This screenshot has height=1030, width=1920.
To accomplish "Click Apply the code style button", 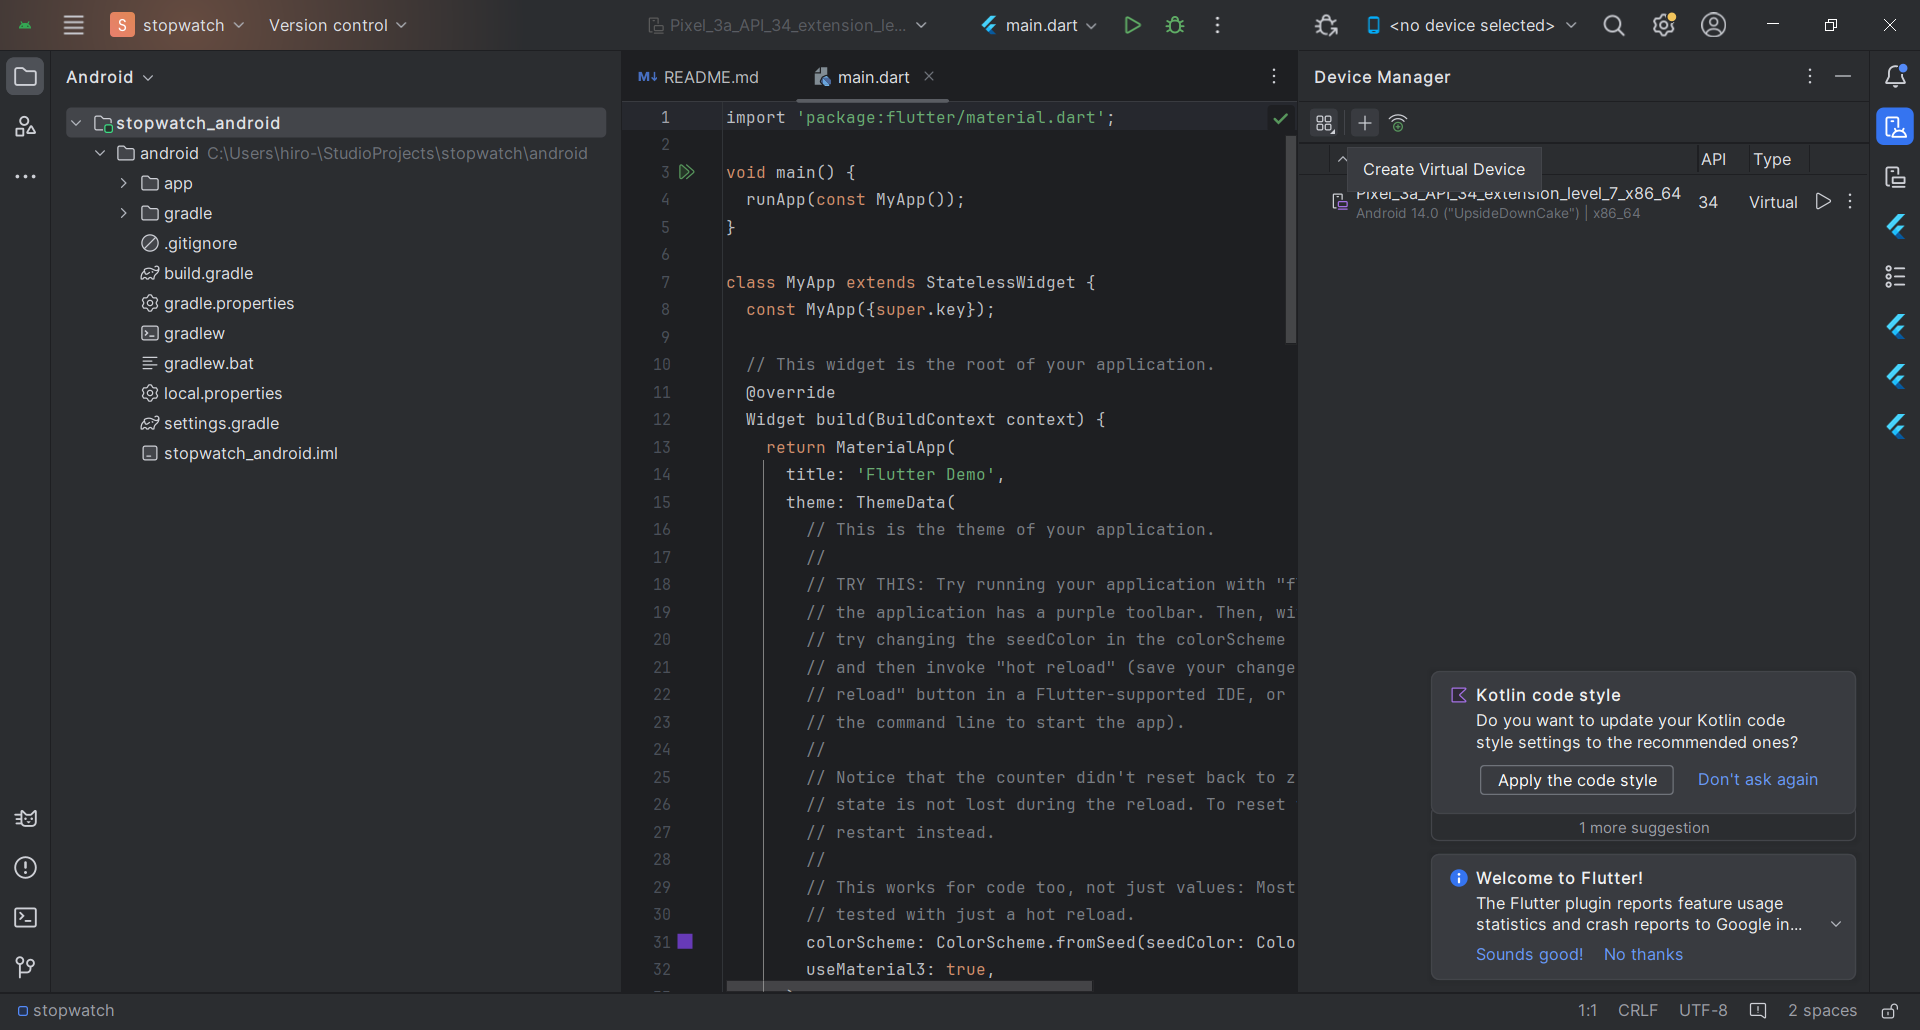I will [x=1576, y=780].
